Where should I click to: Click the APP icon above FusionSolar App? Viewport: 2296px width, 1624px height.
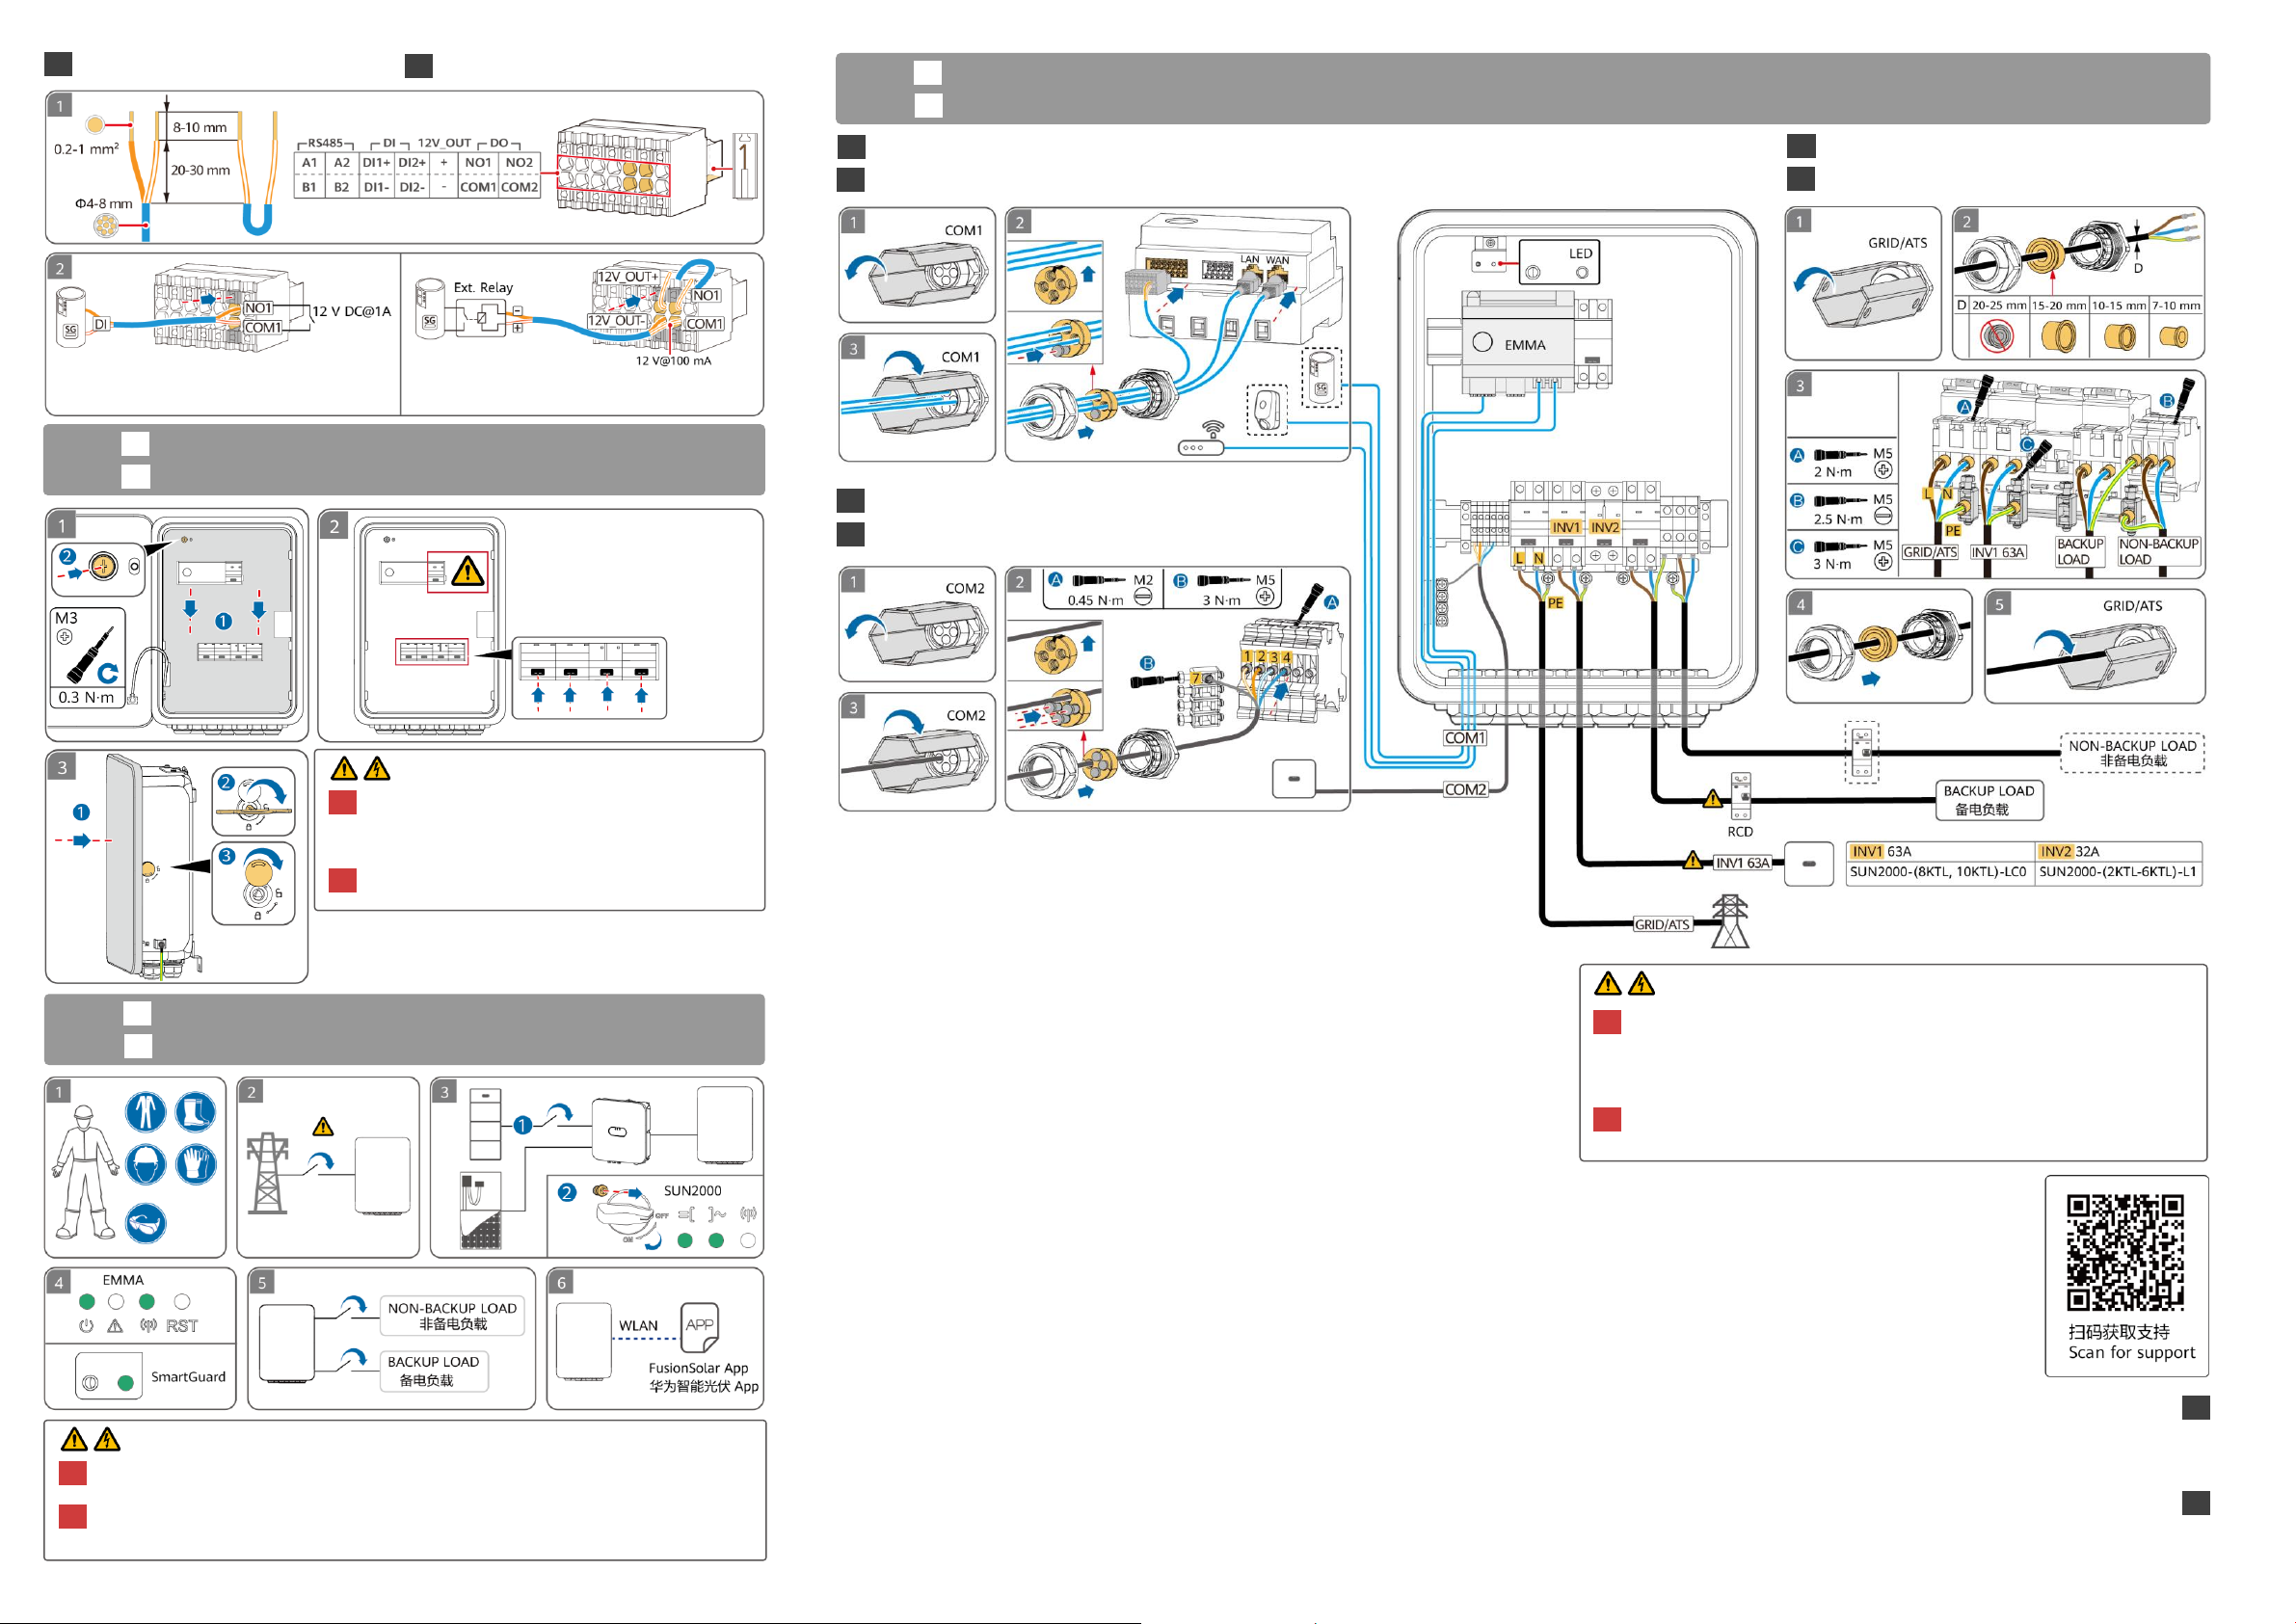point(699,1327)
